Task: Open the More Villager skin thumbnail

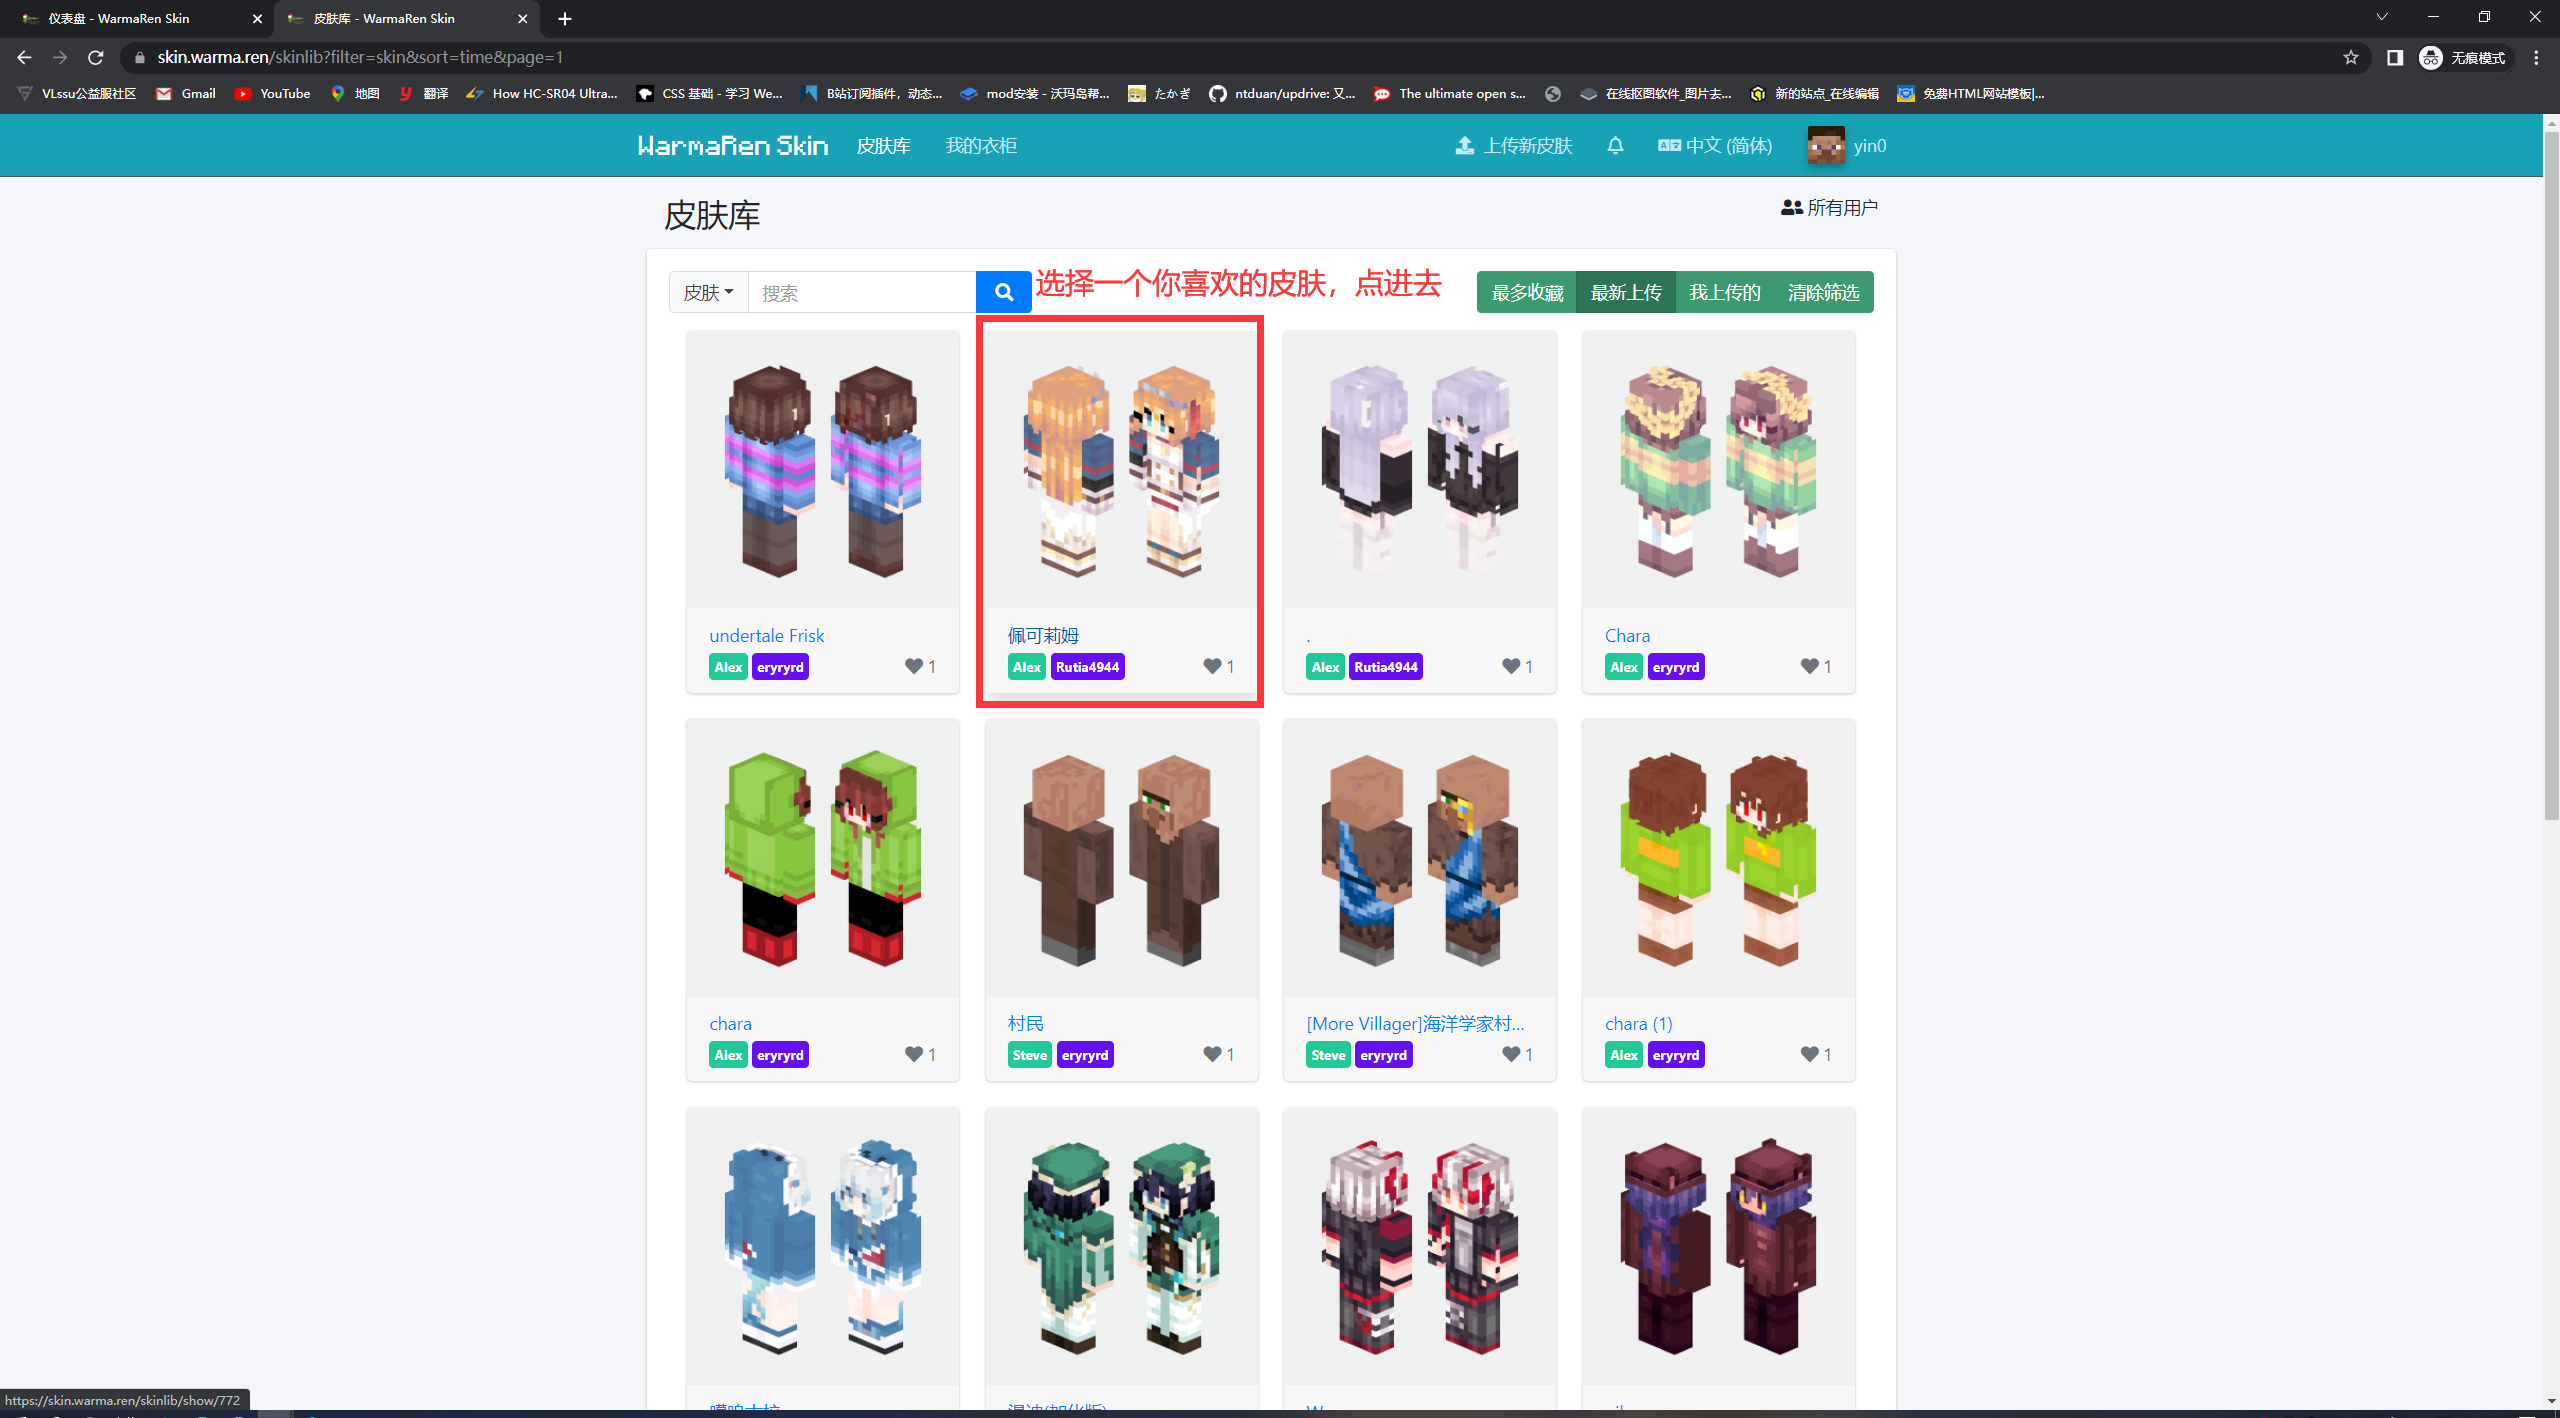Action: [1419, 857]
